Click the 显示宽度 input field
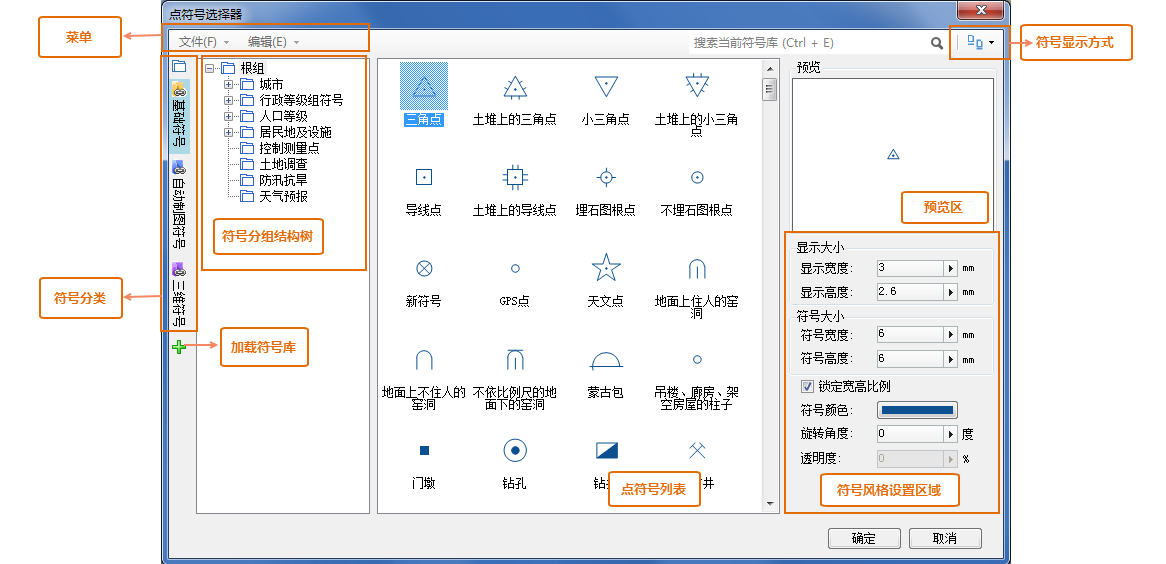 [x=909, y=268]
